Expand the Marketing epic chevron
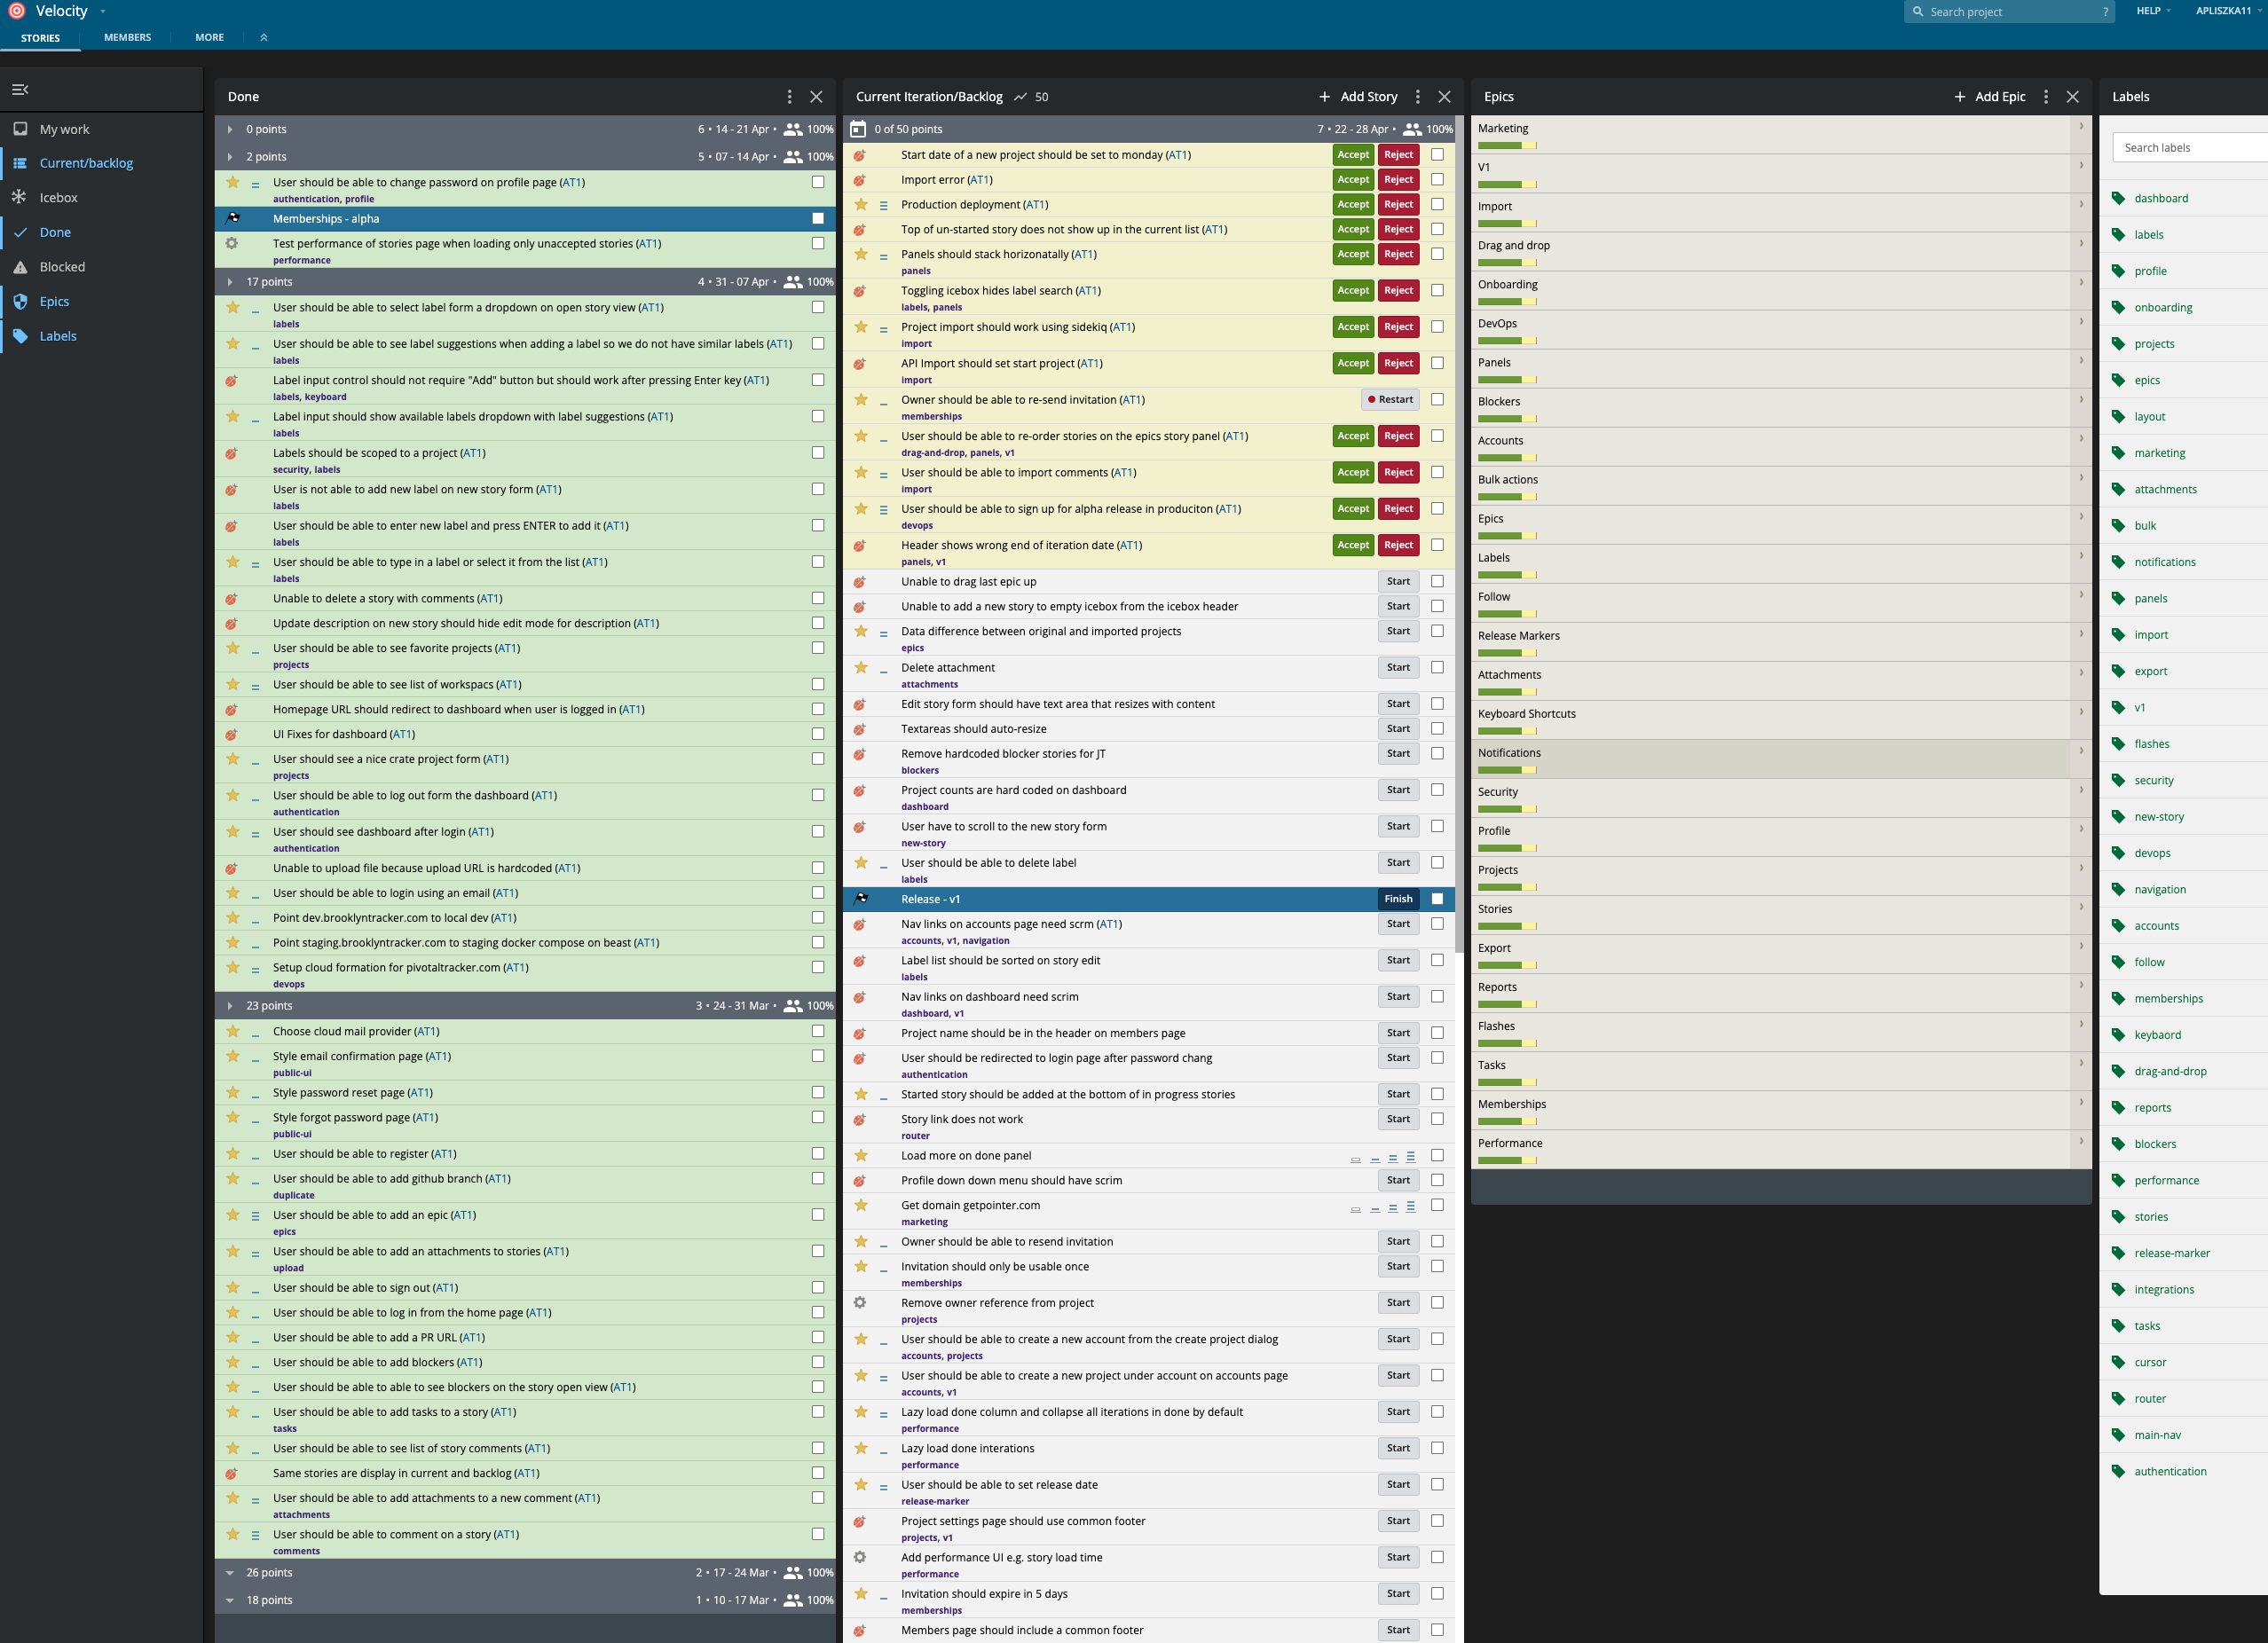 click(2081, 127)
